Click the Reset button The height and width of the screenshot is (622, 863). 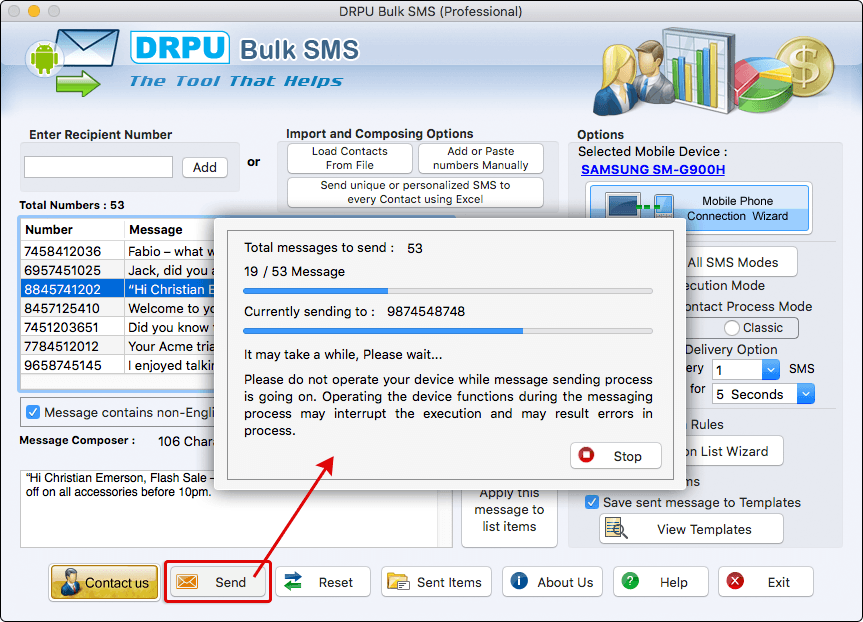coord(323,582)
